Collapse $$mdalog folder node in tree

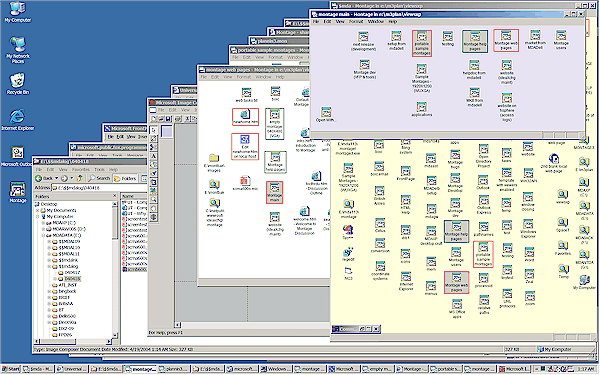[x=50, y=266]
